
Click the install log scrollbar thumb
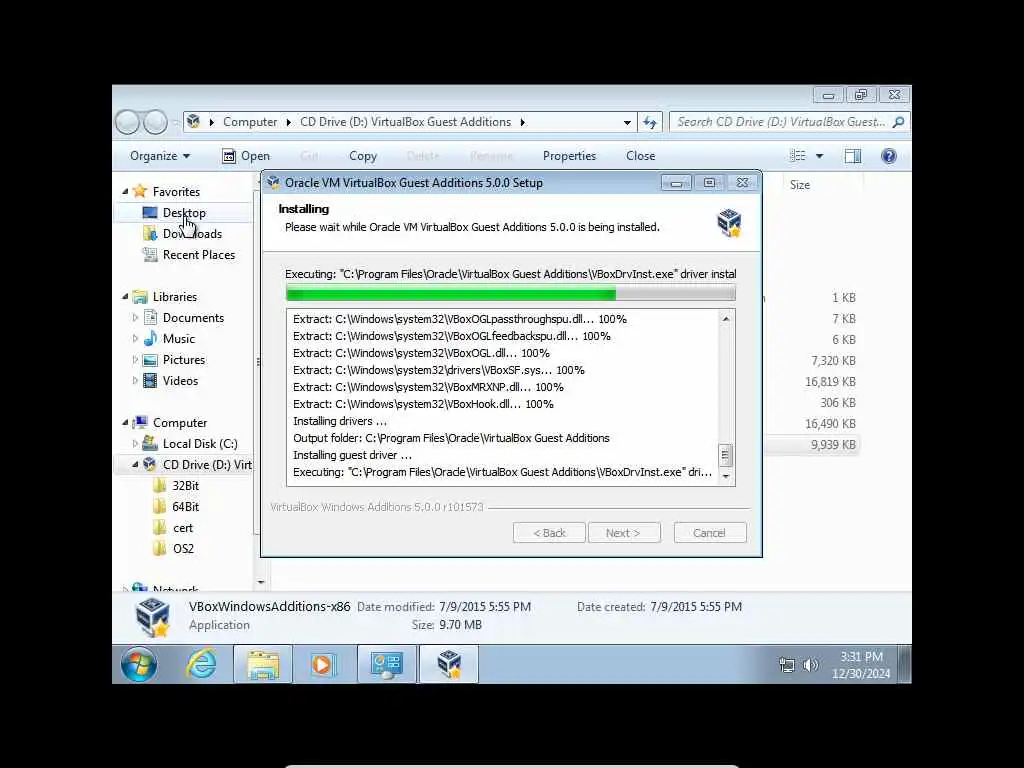725,455
